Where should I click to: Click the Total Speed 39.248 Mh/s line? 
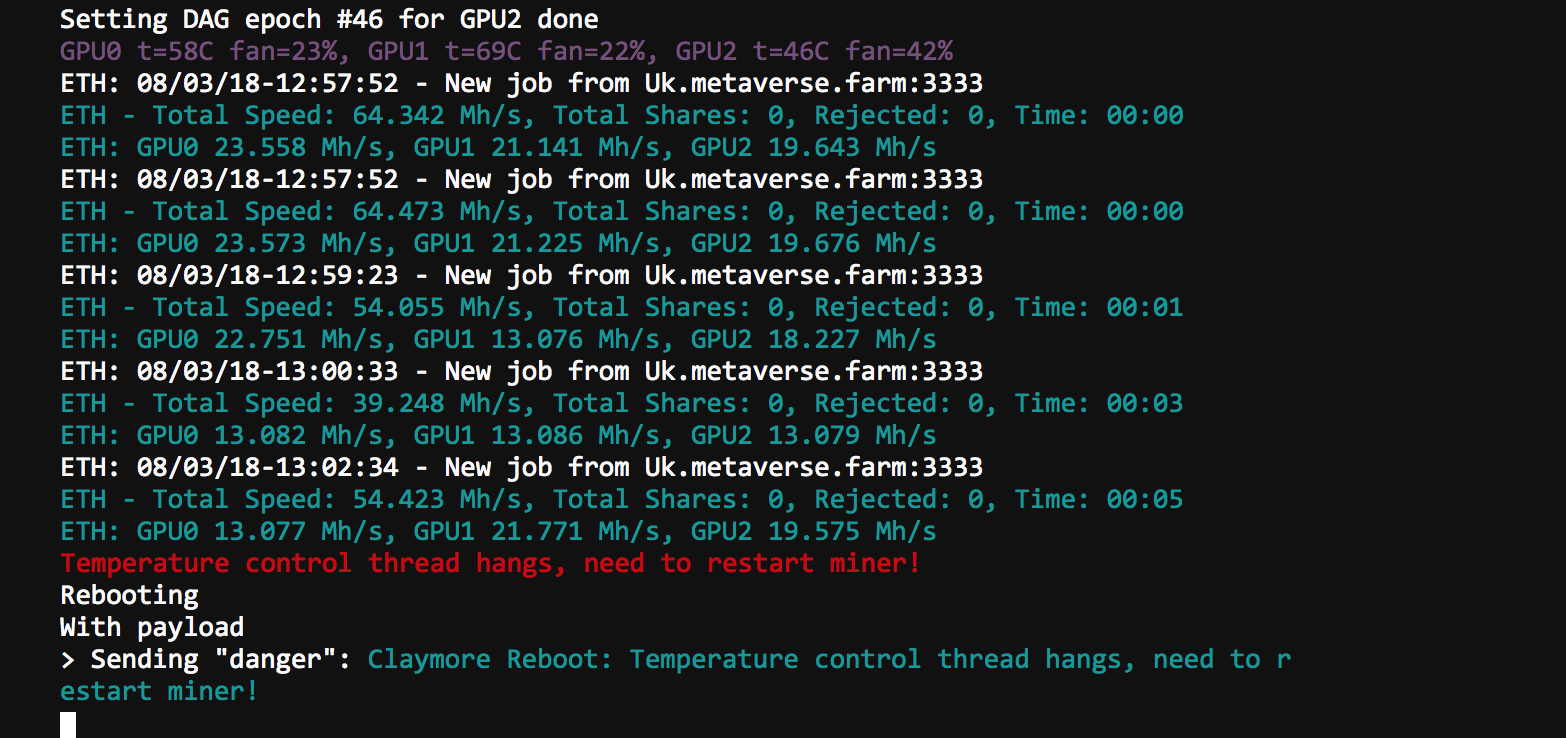click(x=621, y=403)
